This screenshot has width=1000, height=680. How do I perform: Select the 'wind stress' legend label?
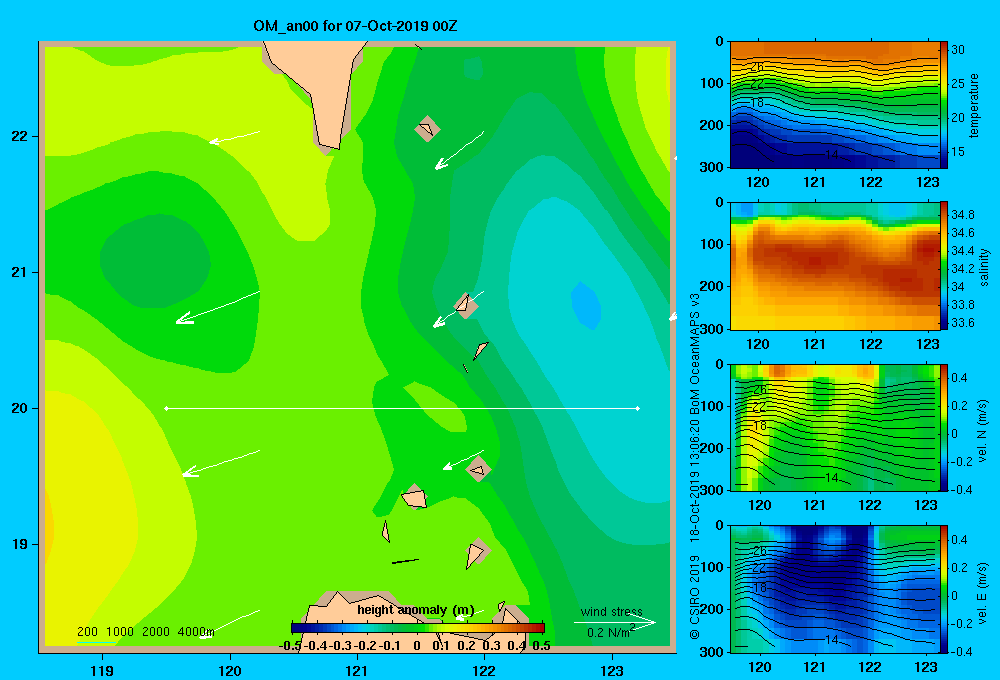611,612
